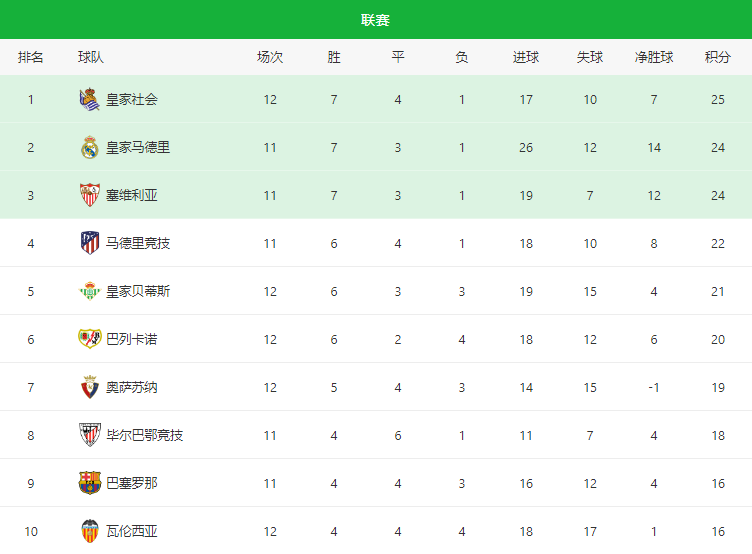Click the 积分 column header

pyautogui.click(x=717, y=57)
